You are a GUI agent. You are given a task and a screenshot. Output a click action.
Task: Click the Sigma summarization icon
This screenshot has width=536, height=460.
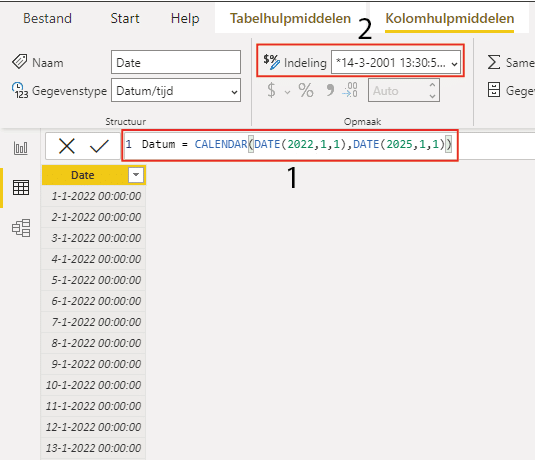point(494,62)
